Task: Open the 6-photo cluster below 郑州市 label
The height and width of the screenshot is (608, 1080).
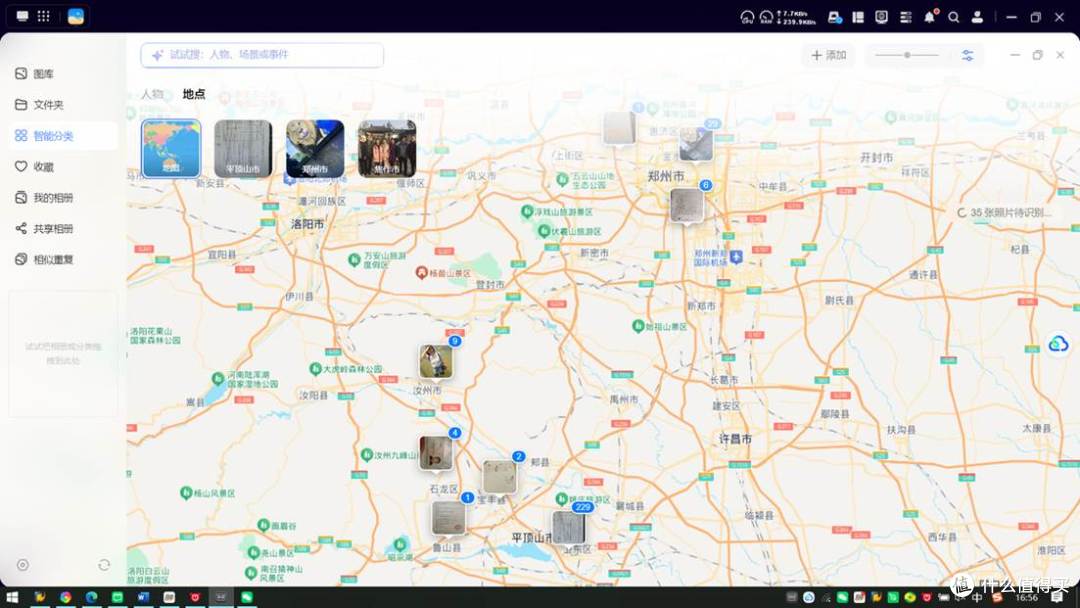Action: coord(687,205)
